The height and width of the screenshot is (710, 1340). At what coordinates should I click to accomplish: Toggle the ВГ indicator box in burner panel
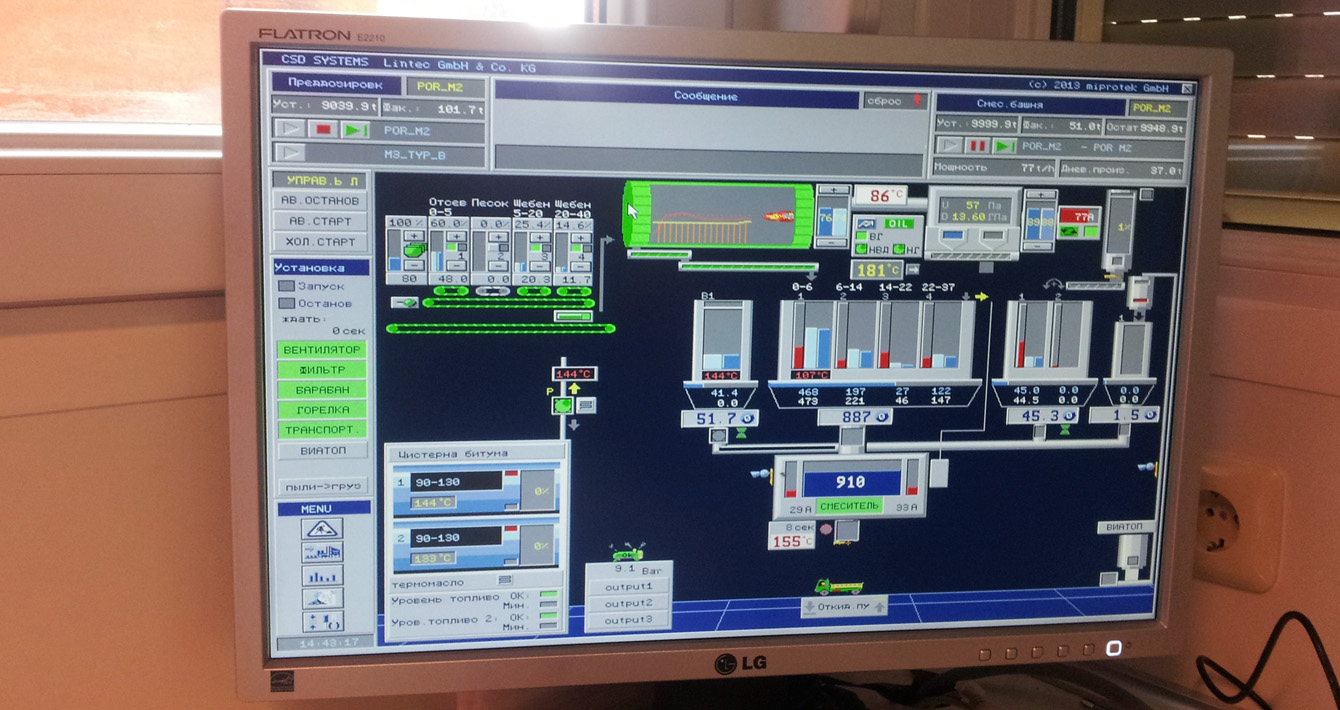[x=861, y=237]
